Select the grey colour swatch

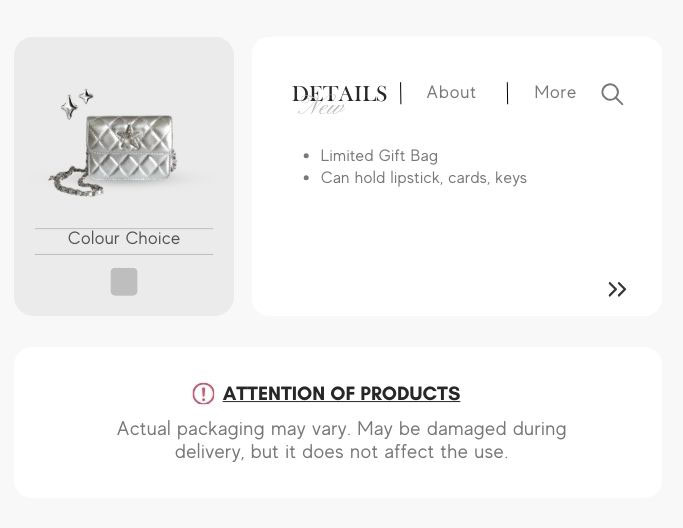point(124,282)
